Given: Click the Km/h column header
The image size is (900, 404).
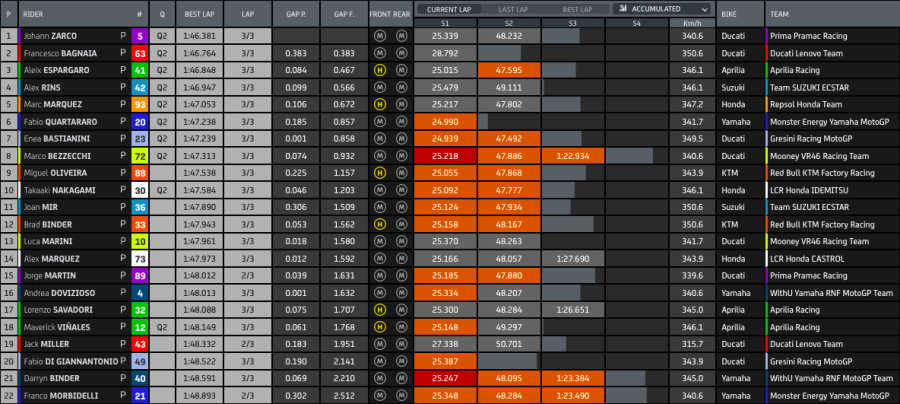Looking at the screenshot, I should [x=692, y=23].
